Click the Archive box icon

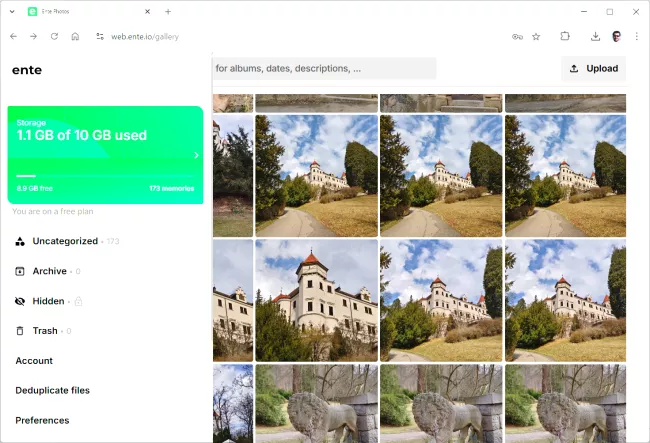coord(20,272)
